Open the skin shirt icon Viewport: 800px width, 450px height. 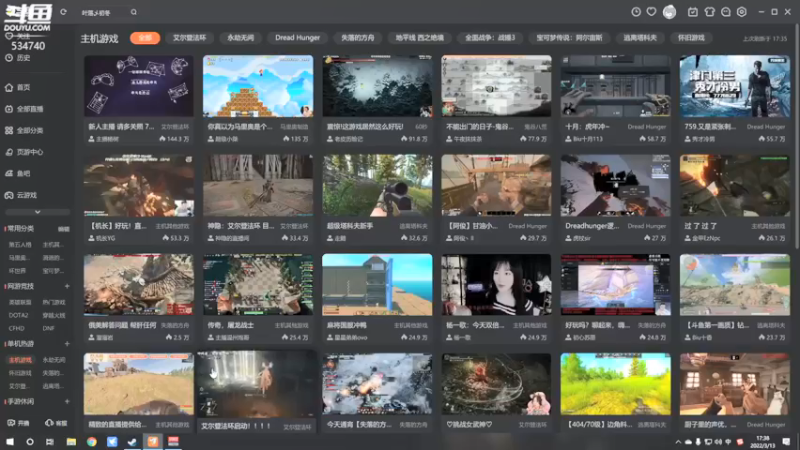(709, 12)
